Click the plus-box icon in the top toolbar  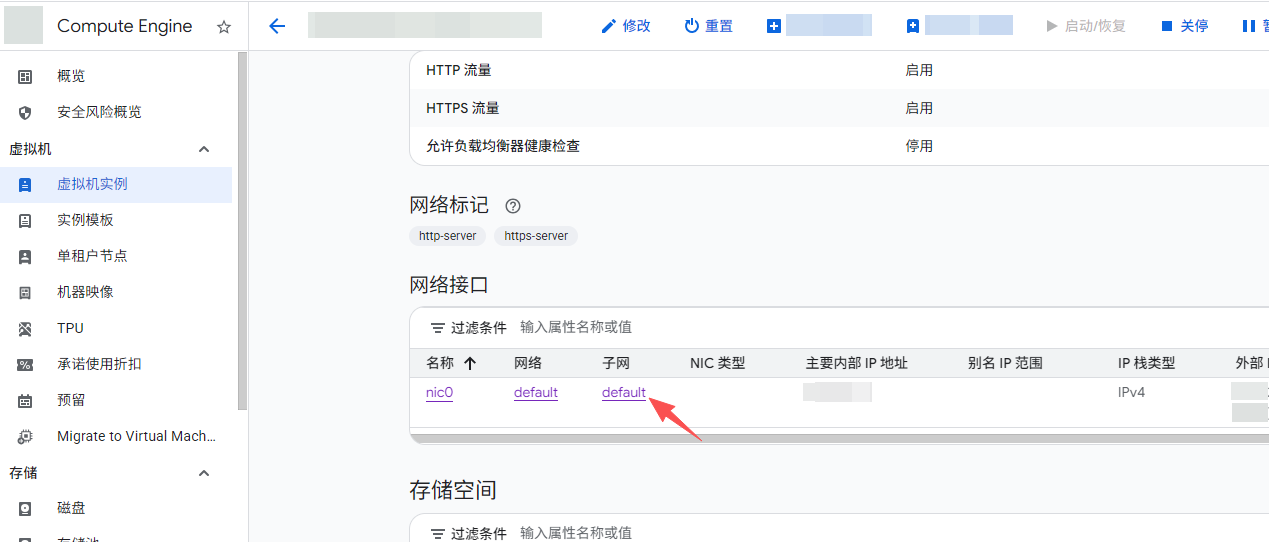pos(773,26)
